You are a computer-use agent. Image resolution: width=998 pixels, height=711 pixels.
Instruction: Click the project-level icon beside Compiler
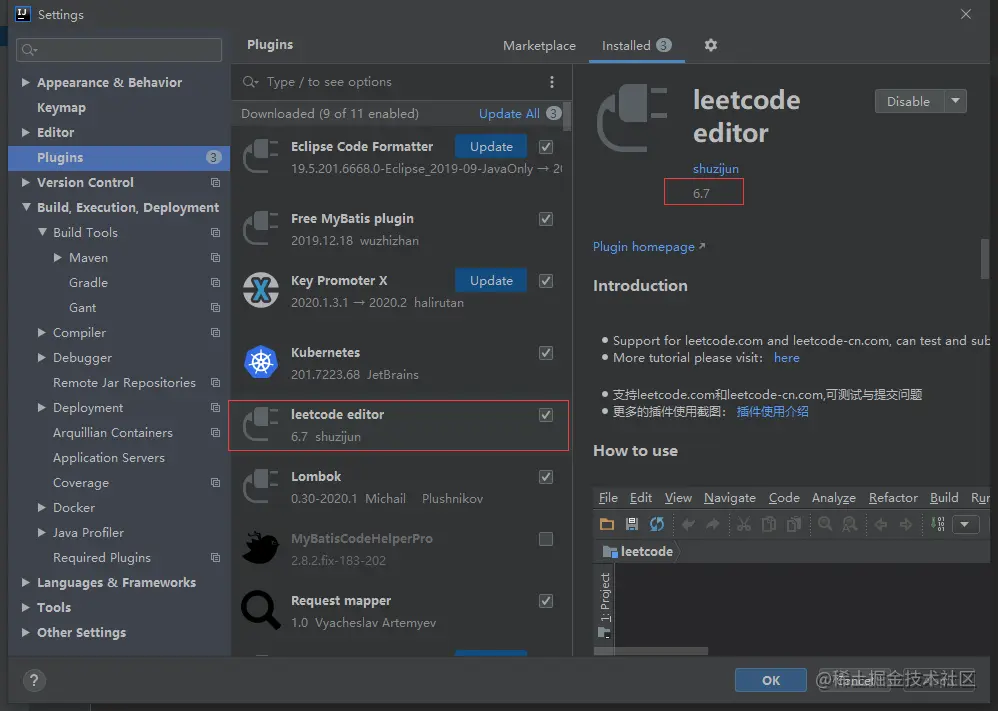pos(215,333)
